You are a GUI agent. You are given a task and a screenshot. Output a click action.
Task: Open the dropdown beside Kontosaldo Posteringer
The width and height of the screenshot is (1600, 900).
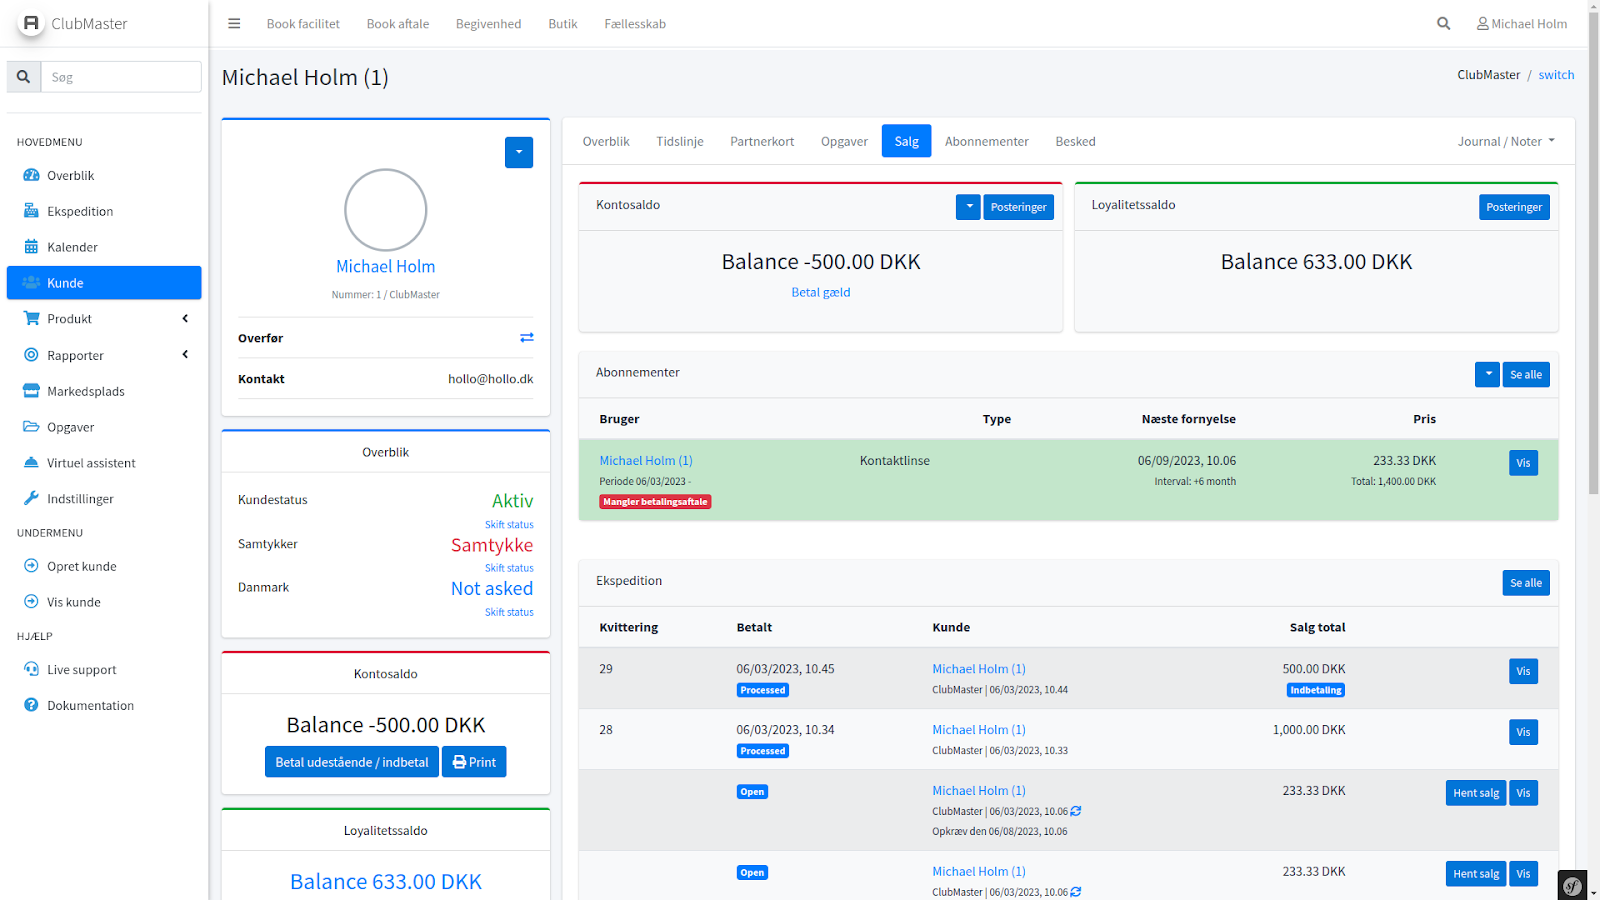click(967, 207)
